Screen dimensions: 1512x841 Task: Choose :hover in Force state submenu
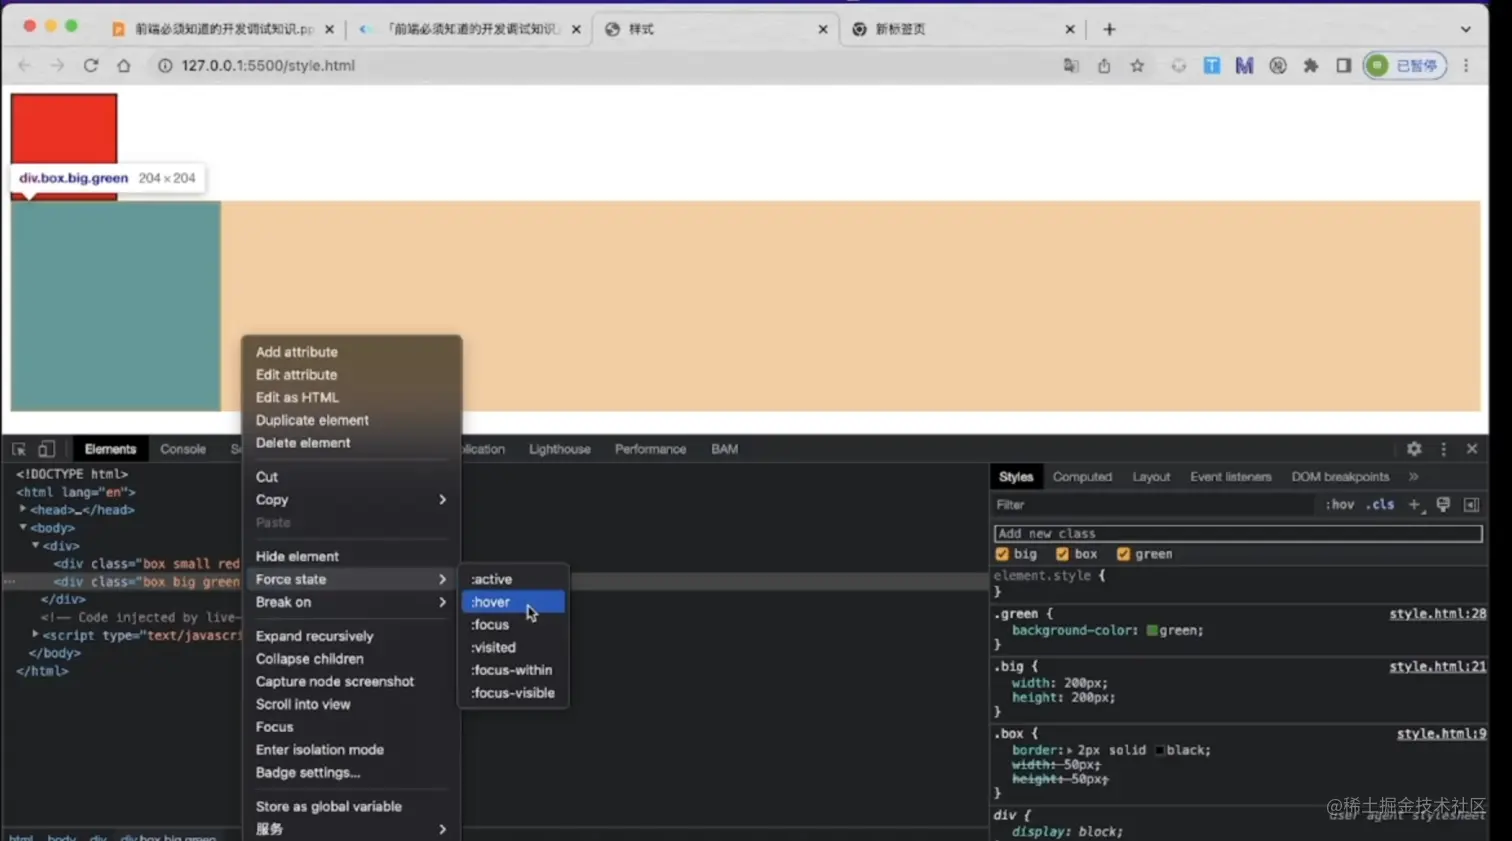pos(513,602)
